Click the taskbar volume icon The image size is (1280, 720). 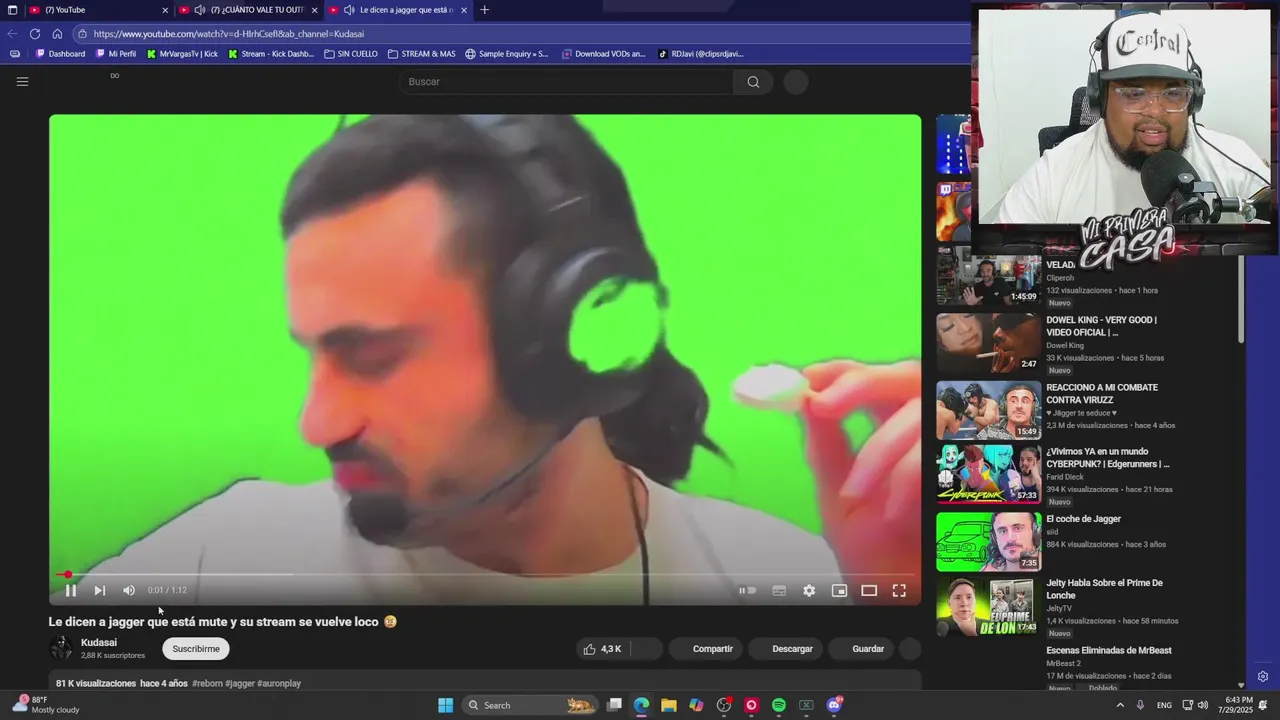coord(1202,705)
